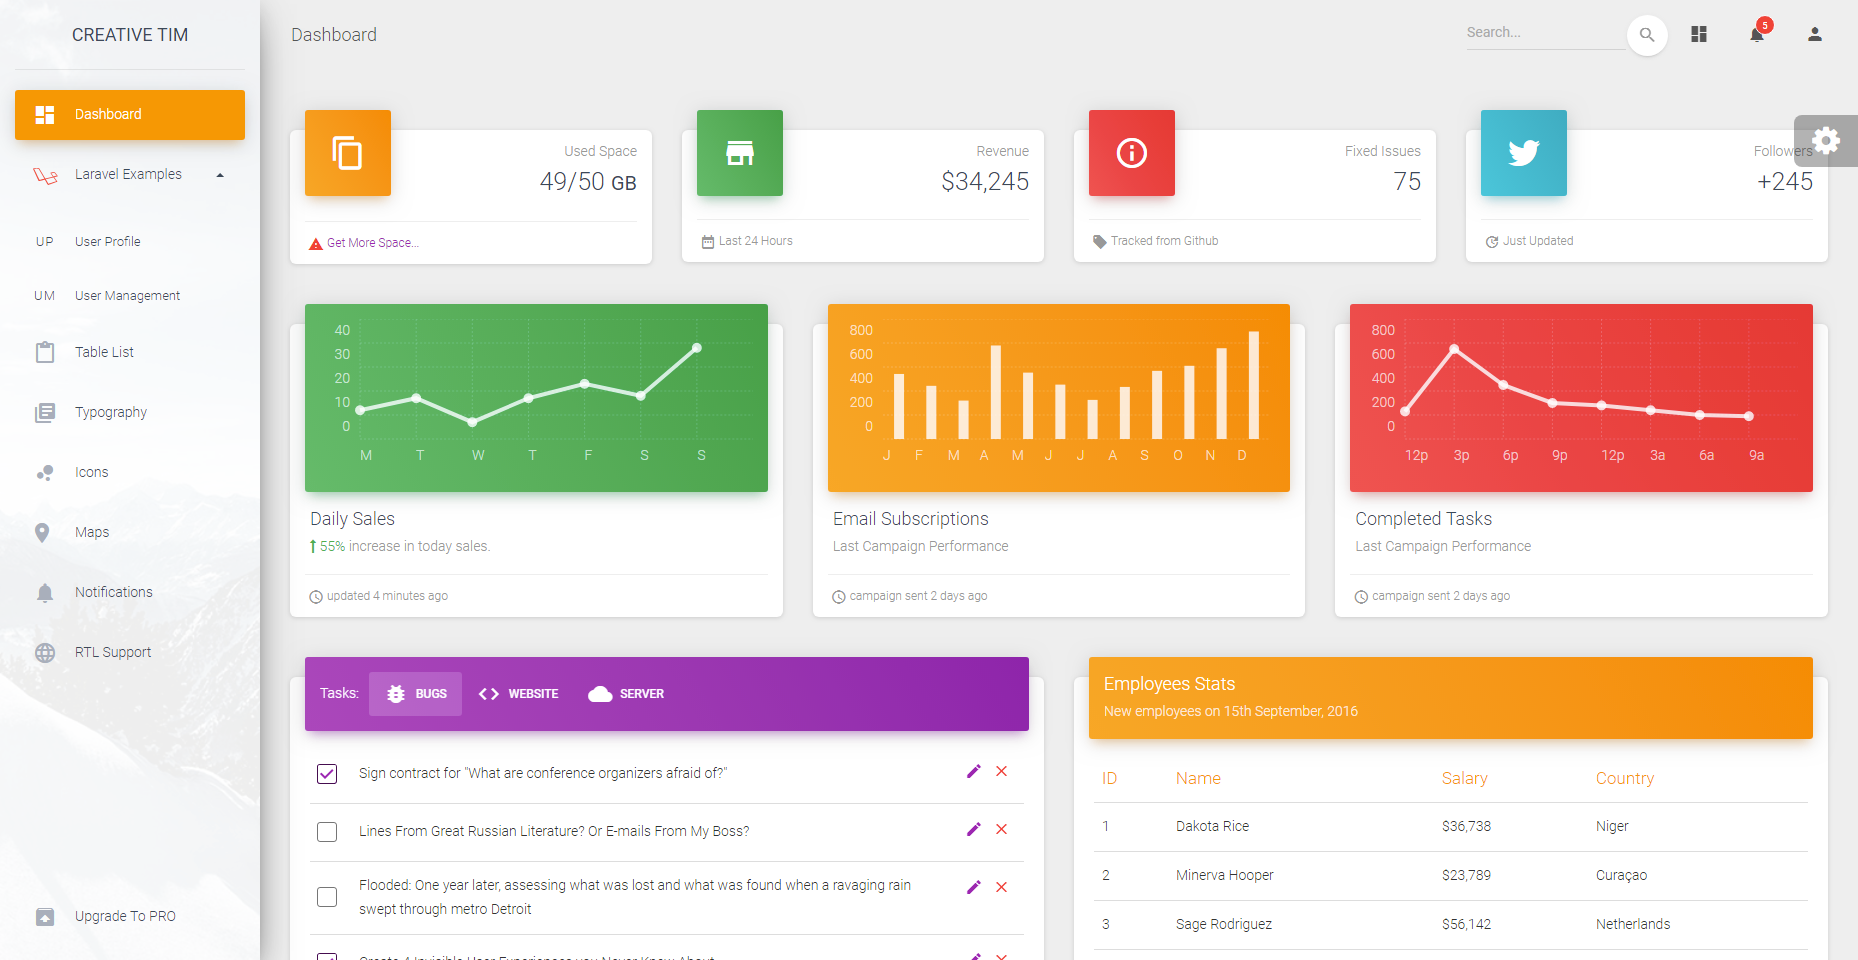Collapse the Laravel Examples menu arrow

click(220, 175)
